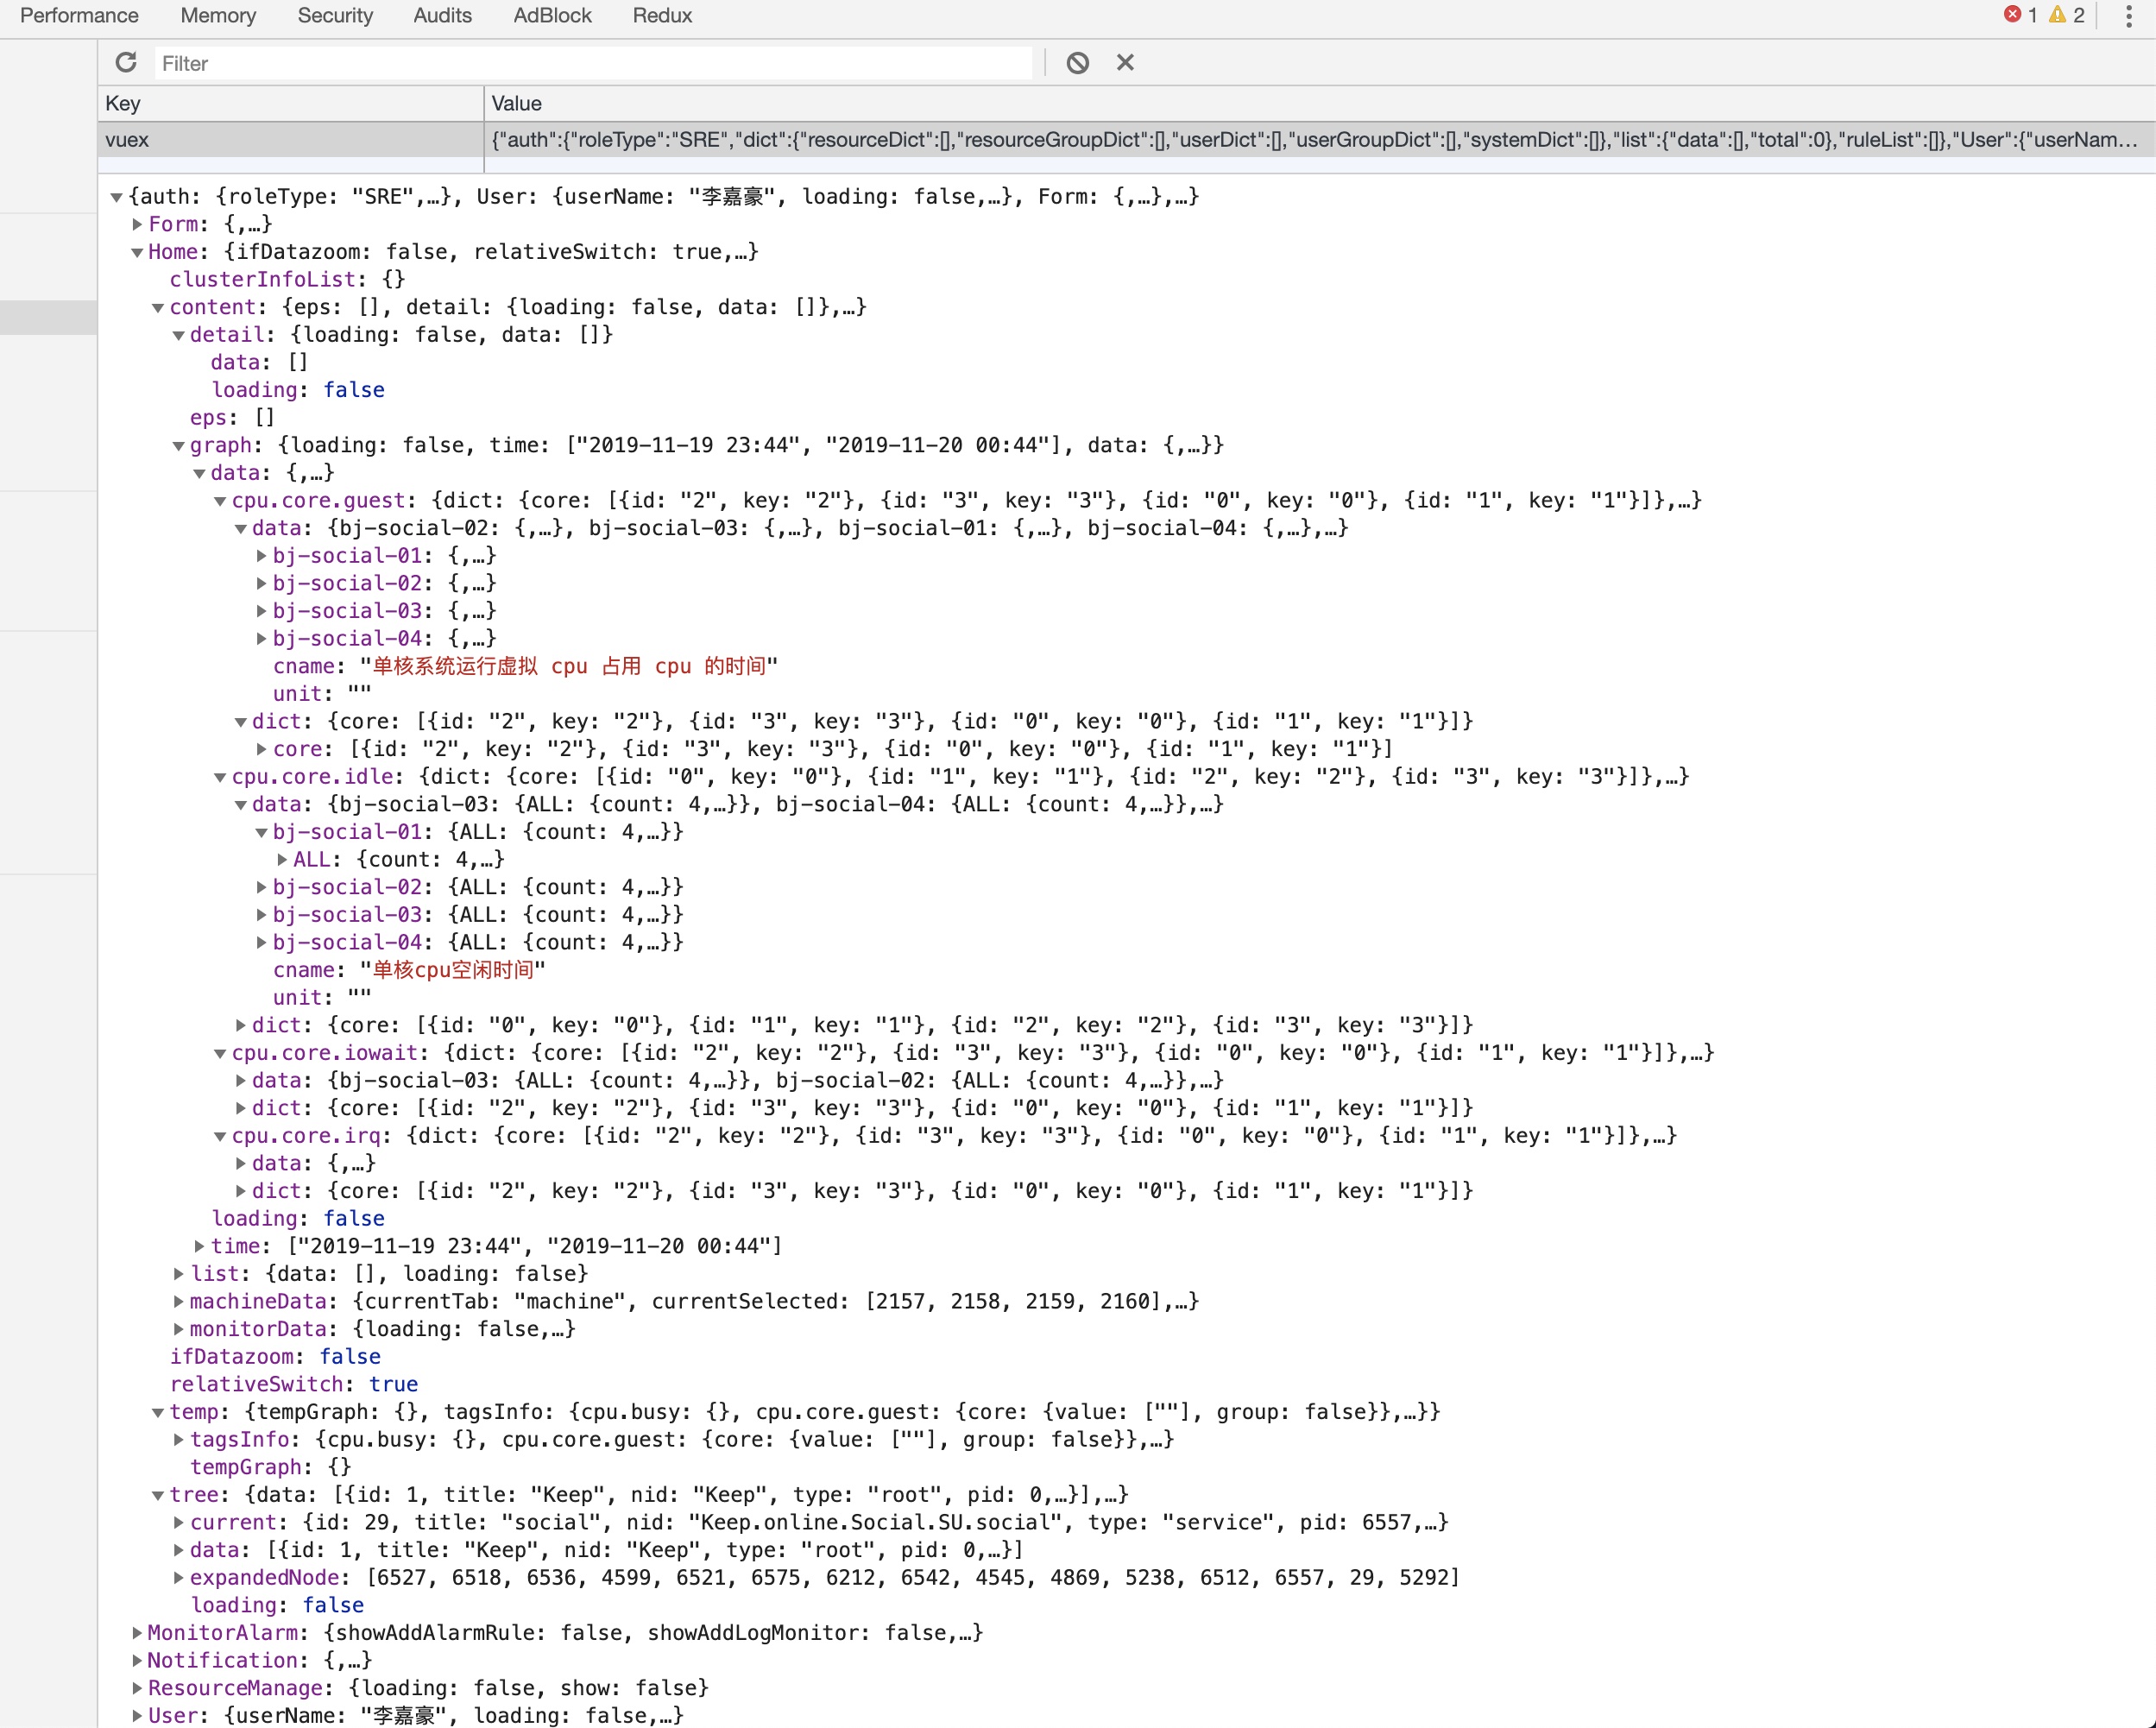
Task: Collapse the cpu.core.idle node
Action: point(220,777)
